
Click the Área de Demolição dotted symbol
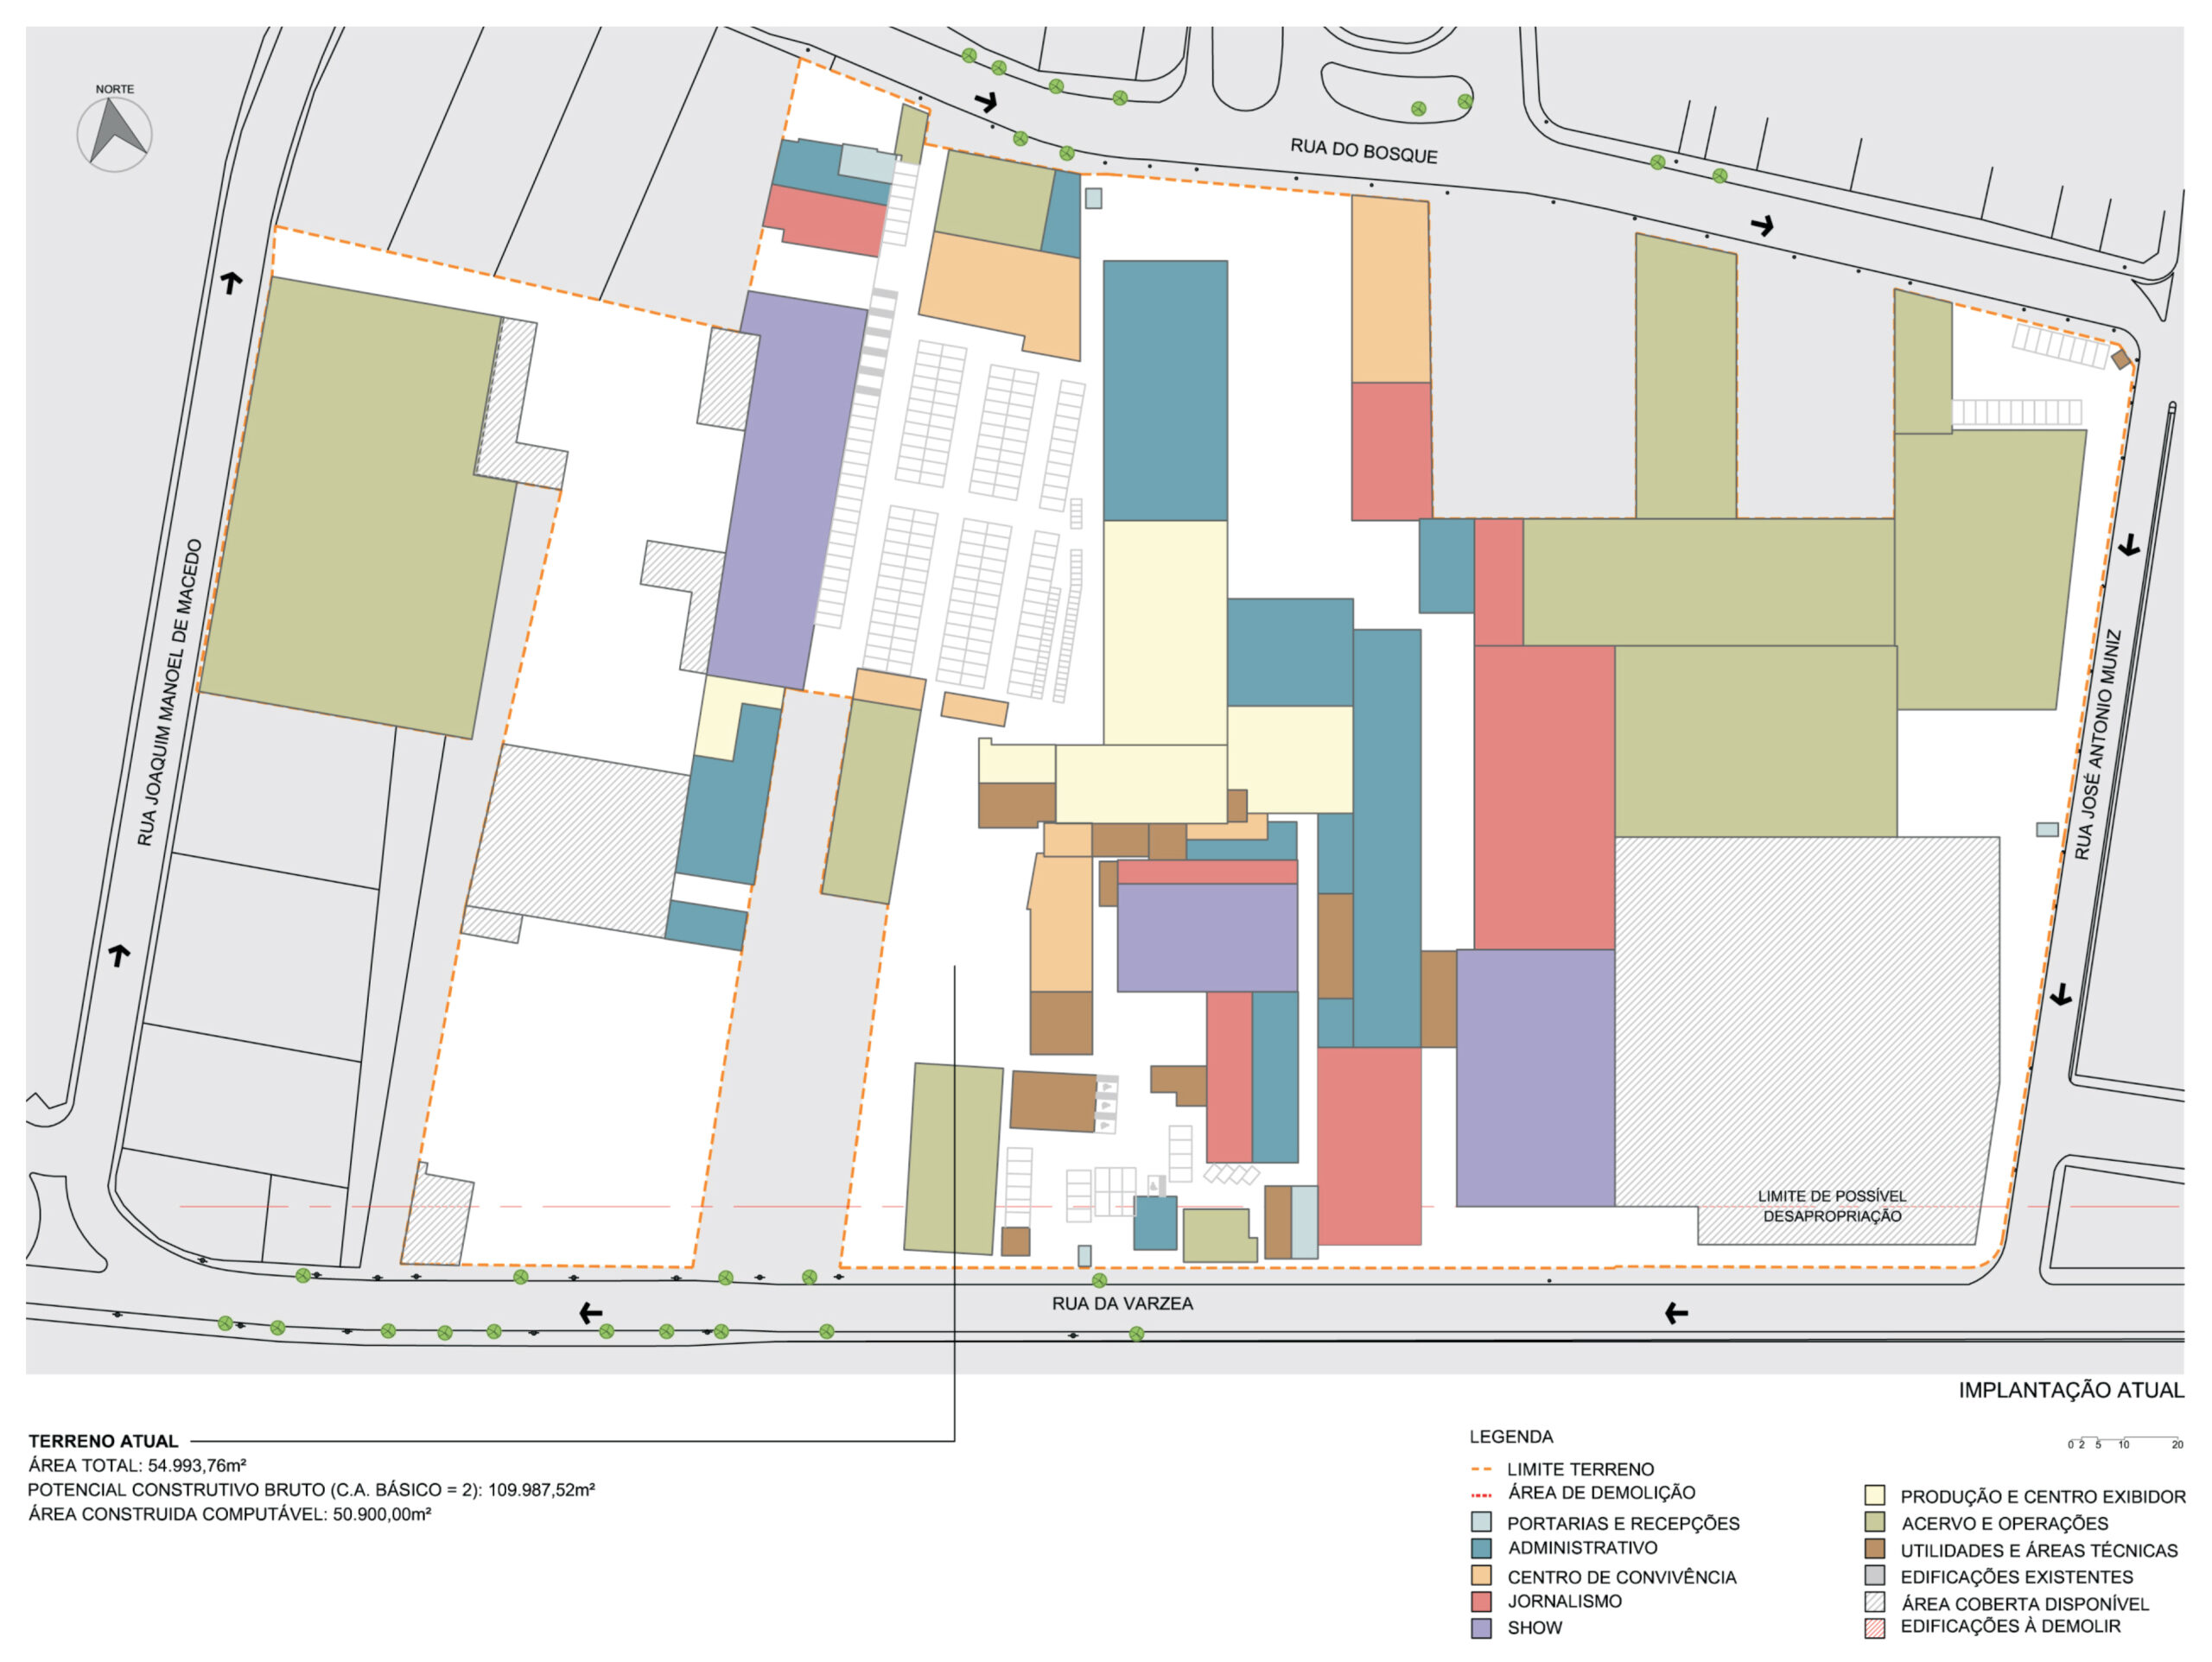coord(1481,1495)
